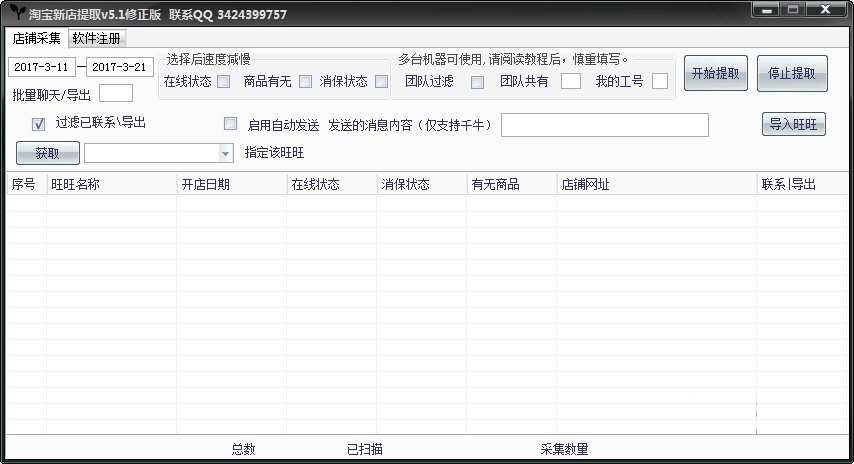The height and width of the screenshot is (464, 854).
Task: Click the 消保状态 column header
Action: click(422, 184)
